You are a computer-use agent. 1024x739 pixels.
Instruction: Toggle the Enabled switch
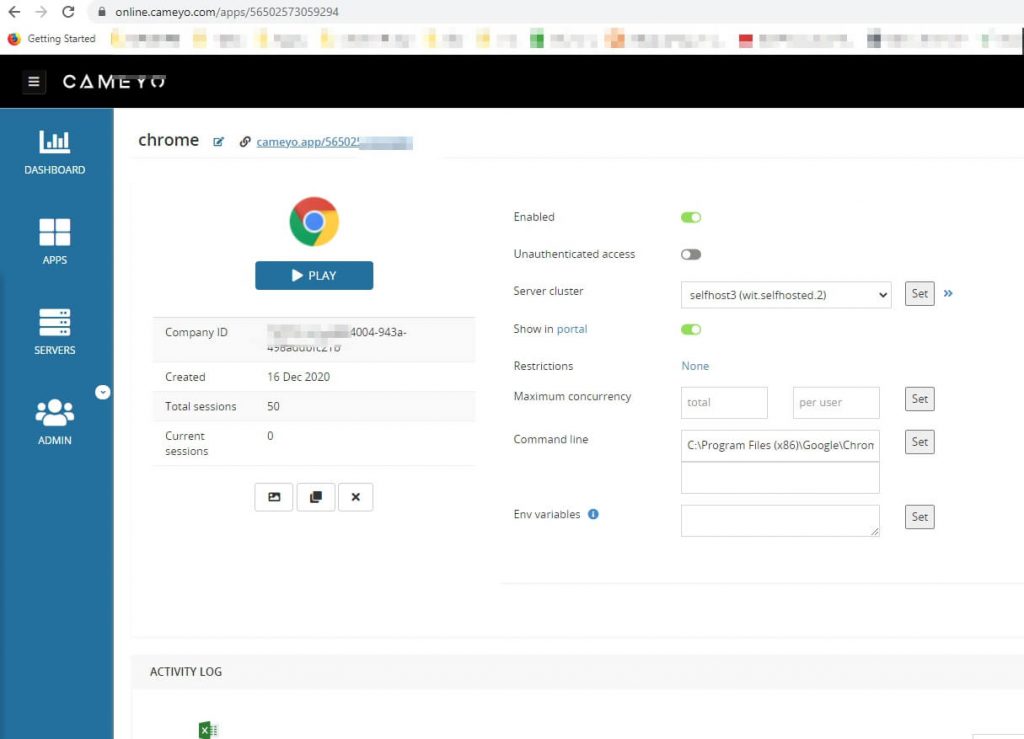coord(691,217)
